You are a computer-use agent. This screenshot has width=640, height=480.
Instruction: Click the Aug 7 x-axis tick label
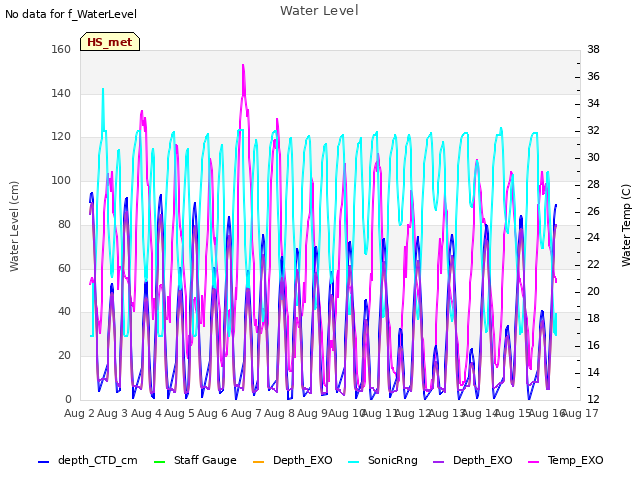246,413
